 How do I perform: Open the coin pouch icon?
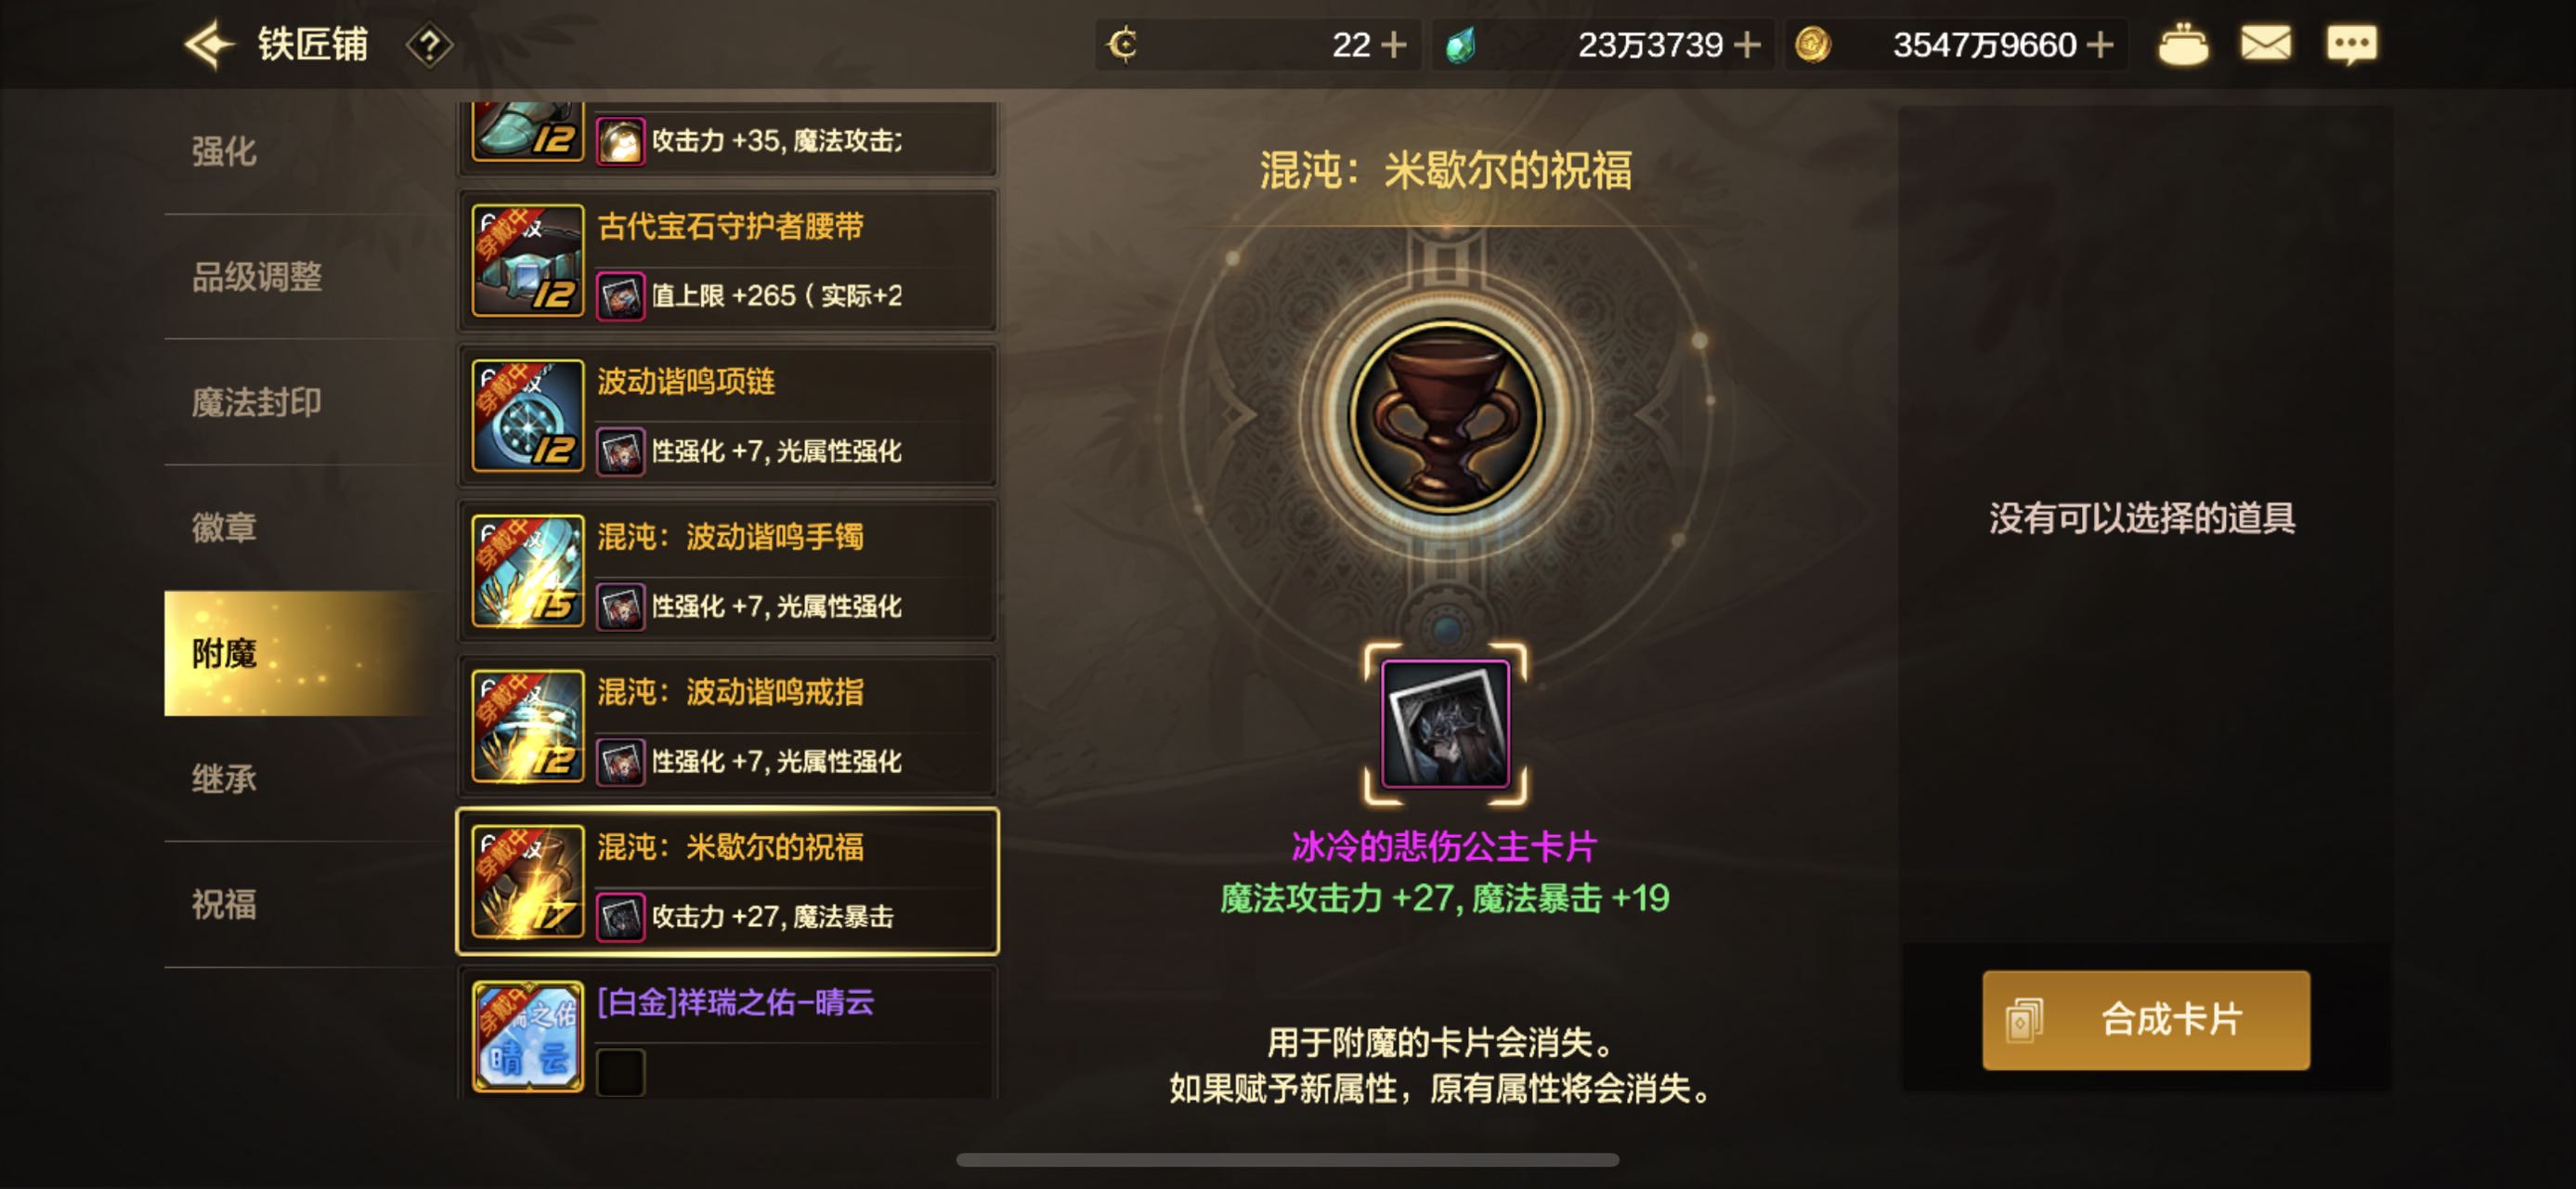point(2182,45)
